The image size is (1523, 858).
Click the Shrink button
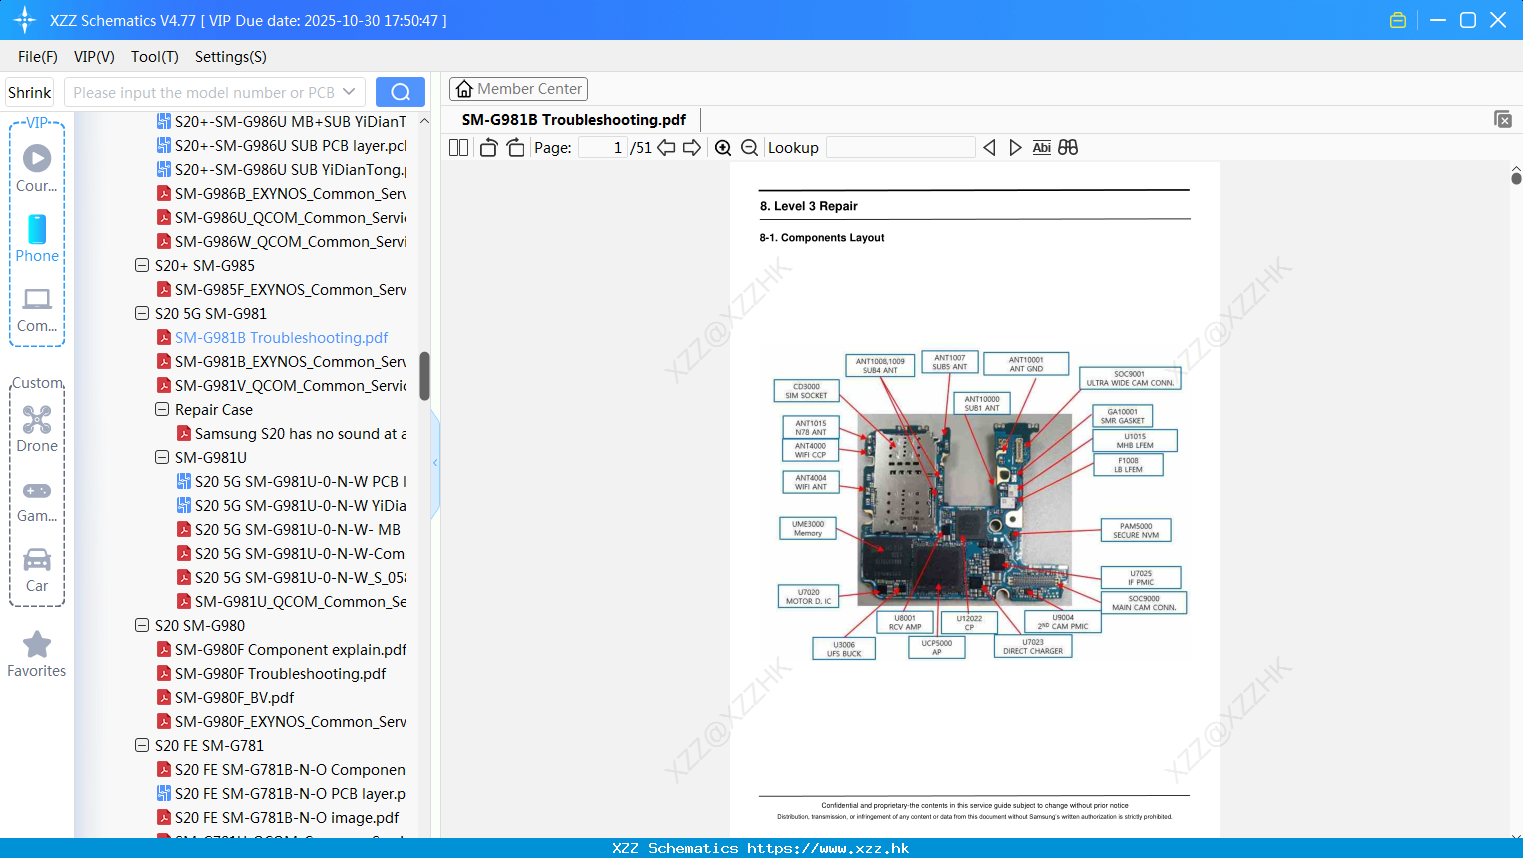pos(30,92)
